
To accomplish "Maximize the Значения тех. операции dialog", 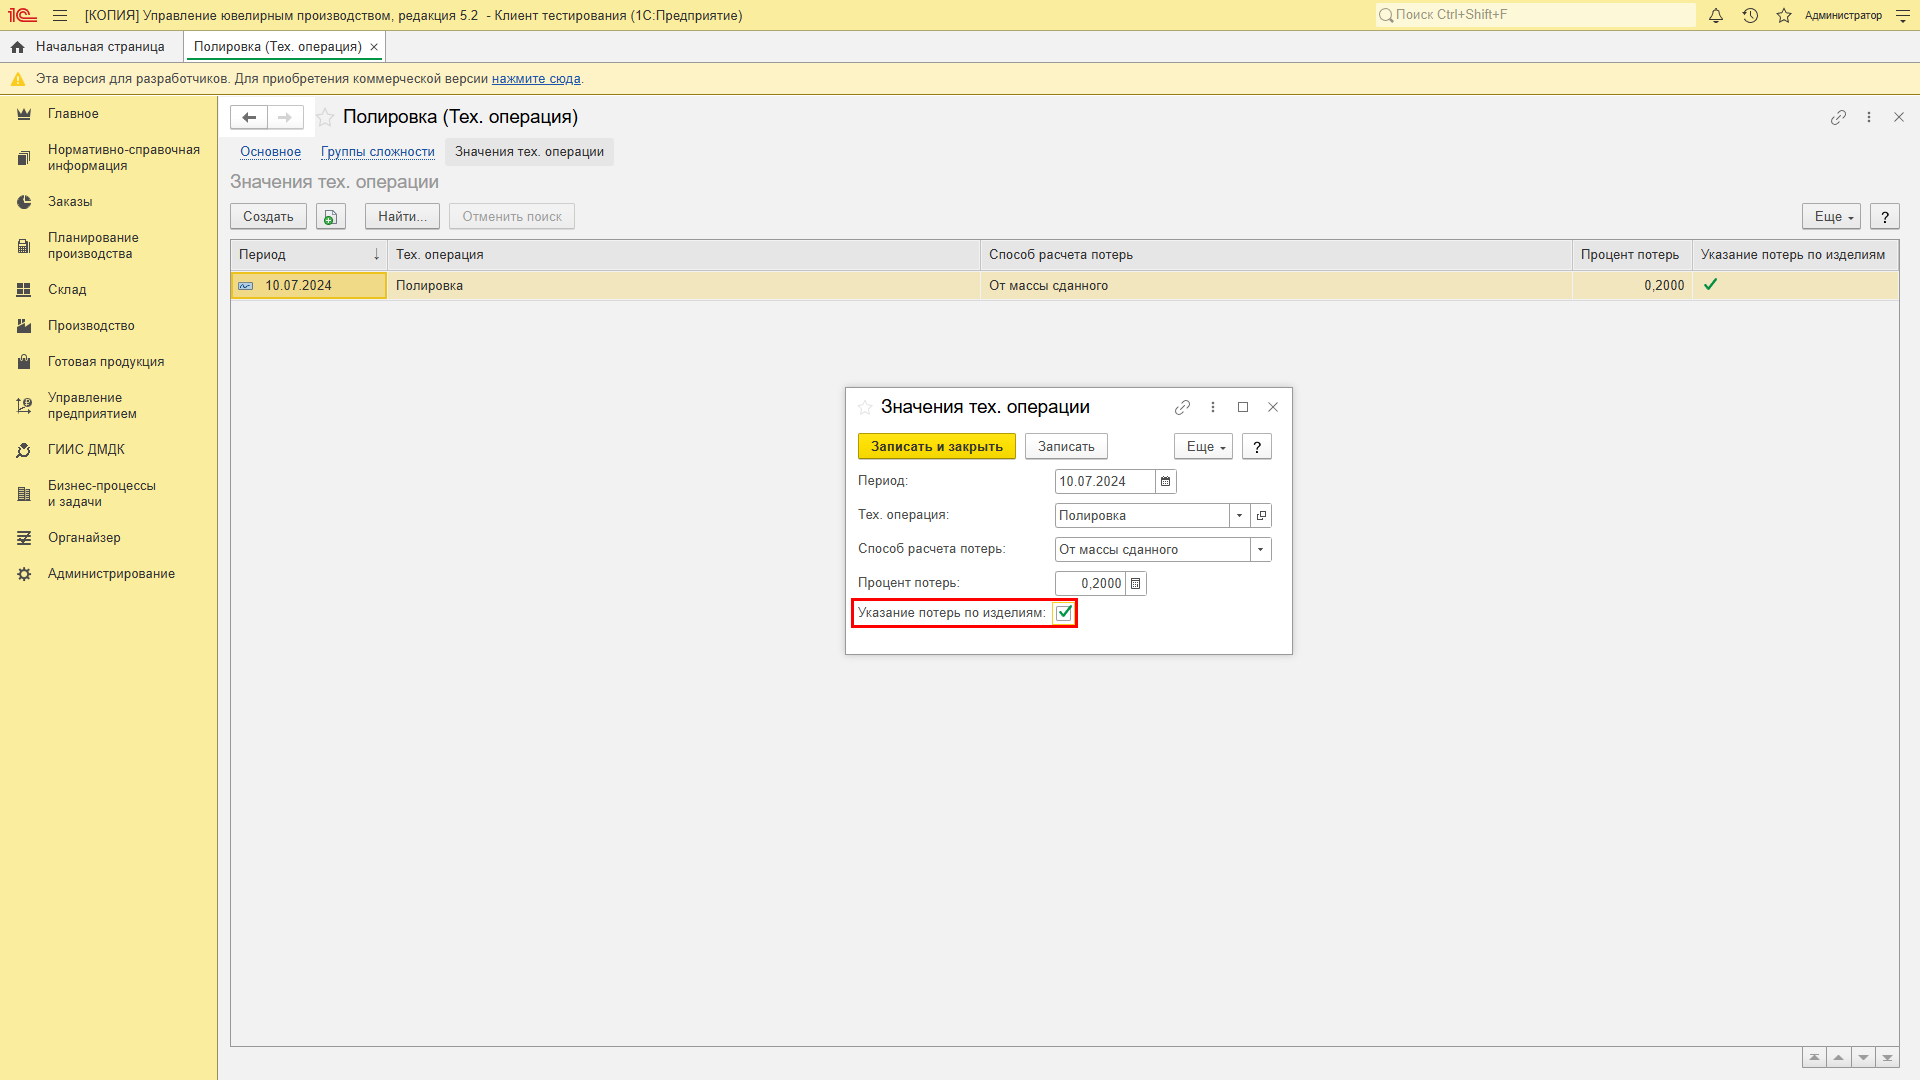I will [1243, 407].
